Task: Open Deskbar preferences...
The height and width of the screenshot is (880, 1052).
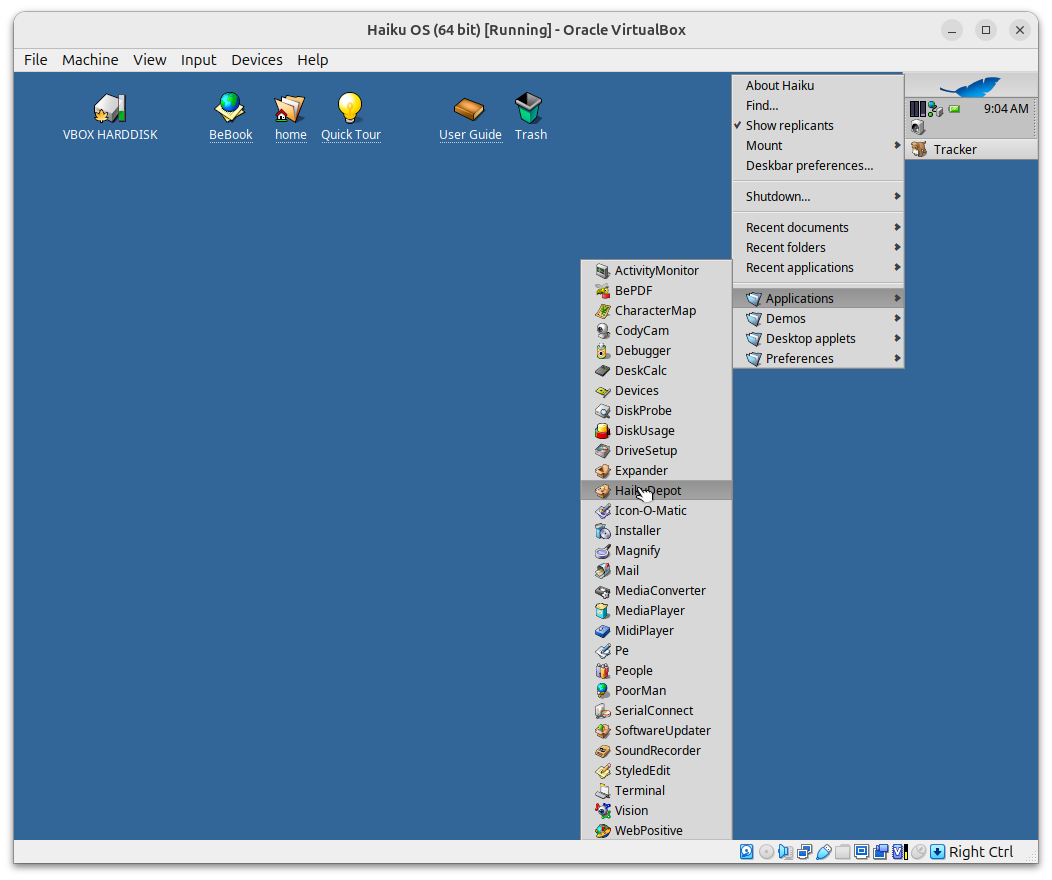Action: 818,166
